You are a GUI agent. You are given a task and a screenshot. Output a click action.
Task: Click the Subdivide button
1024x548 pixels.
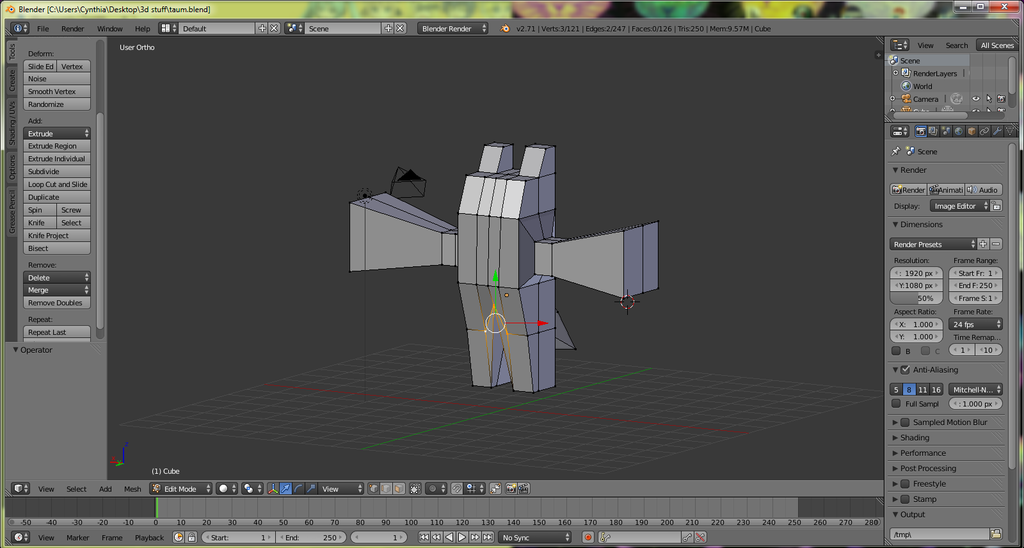tap(57, 172)
